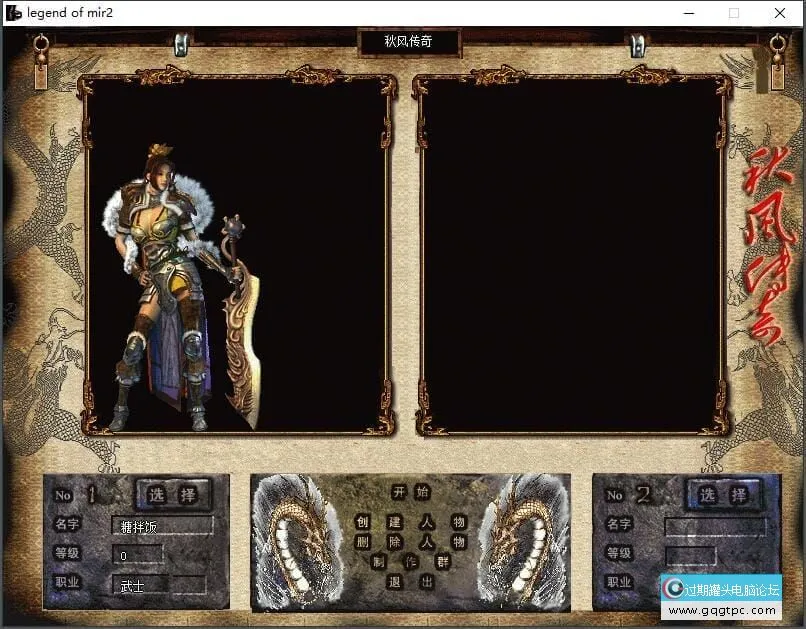Screen dimensions: 806x629
Task: Click the empty second character panel
Action: coord(571,255)
